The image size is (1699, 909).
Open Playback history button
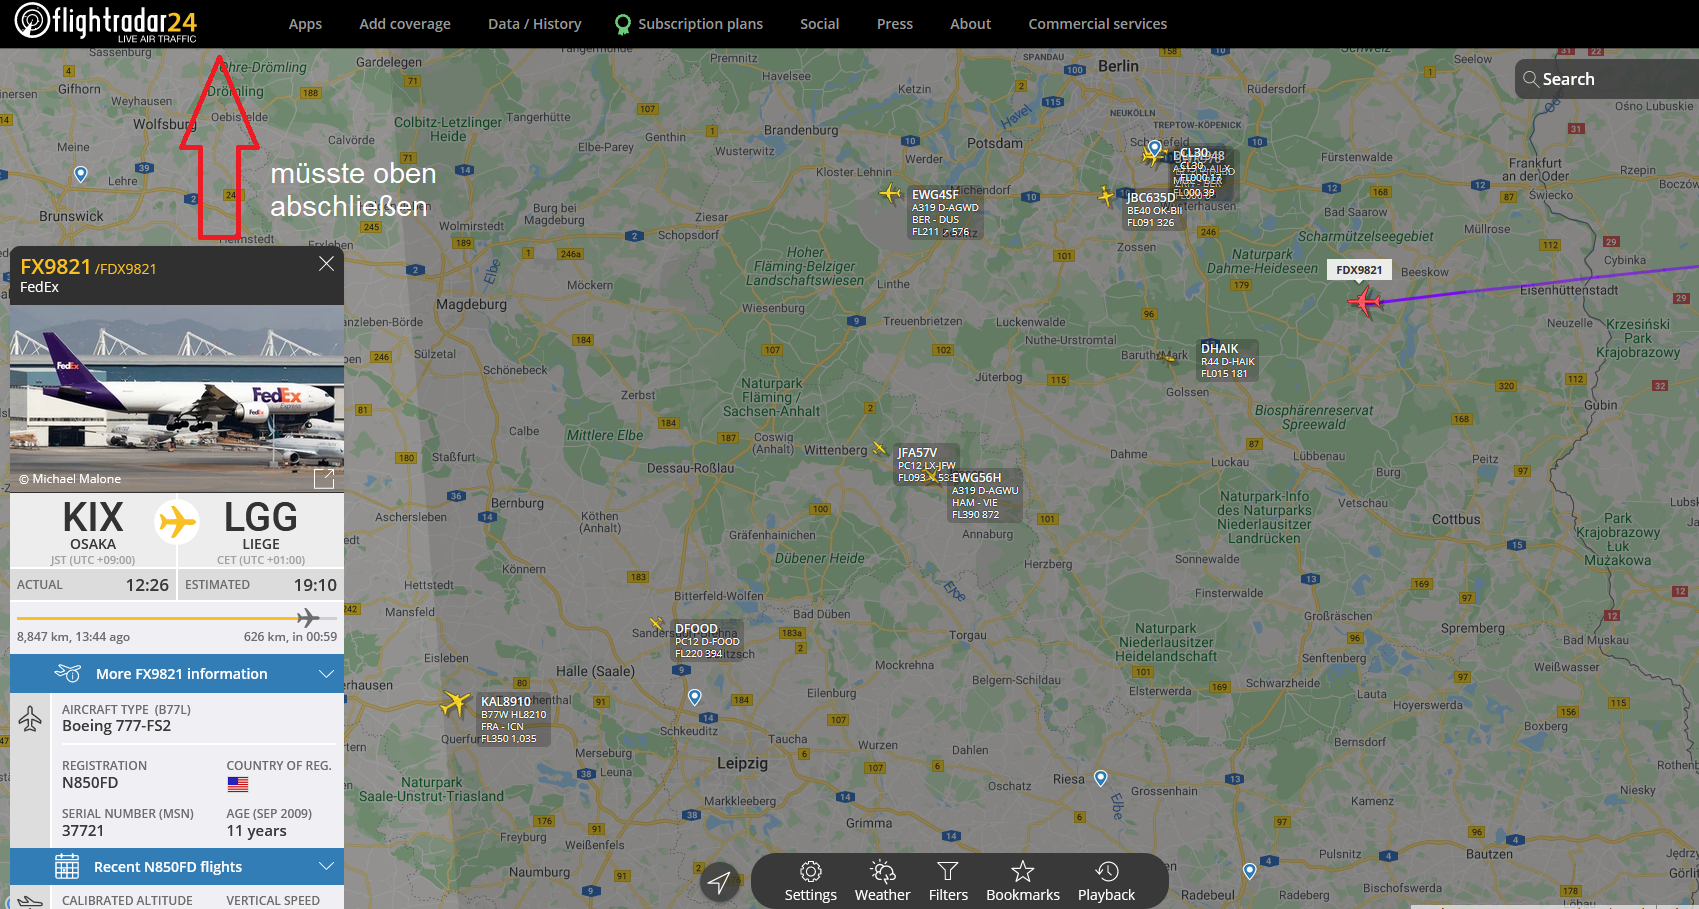[x=1107, y=882]
